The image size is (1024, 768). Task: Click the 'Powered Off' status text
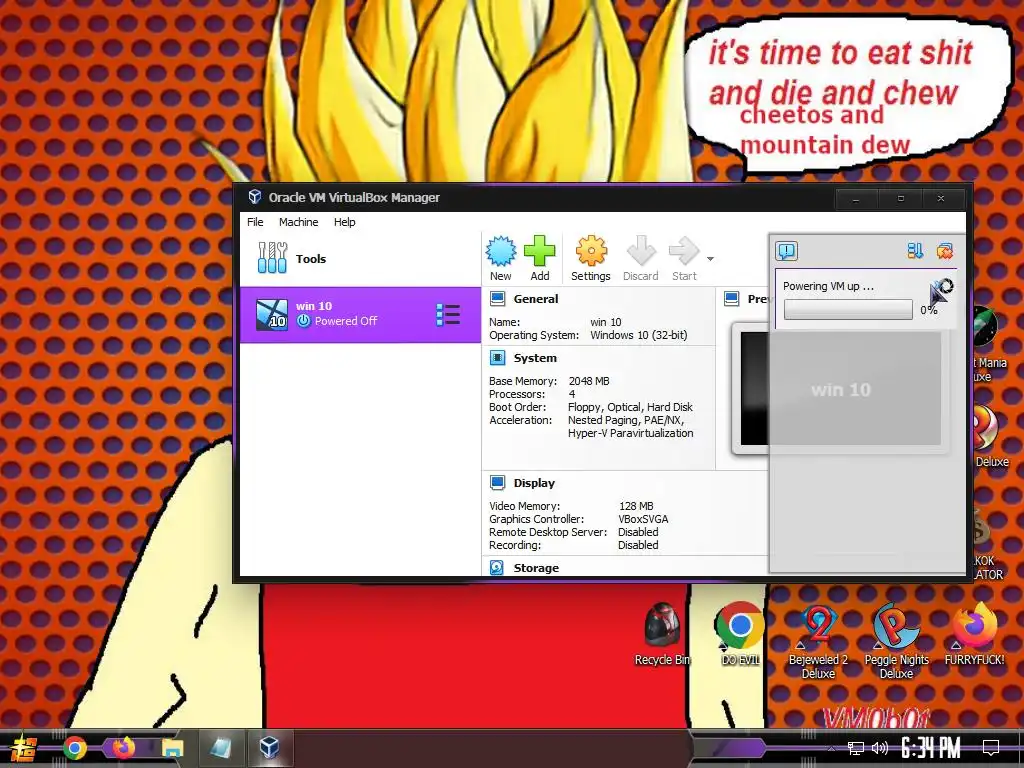point(345,321)
